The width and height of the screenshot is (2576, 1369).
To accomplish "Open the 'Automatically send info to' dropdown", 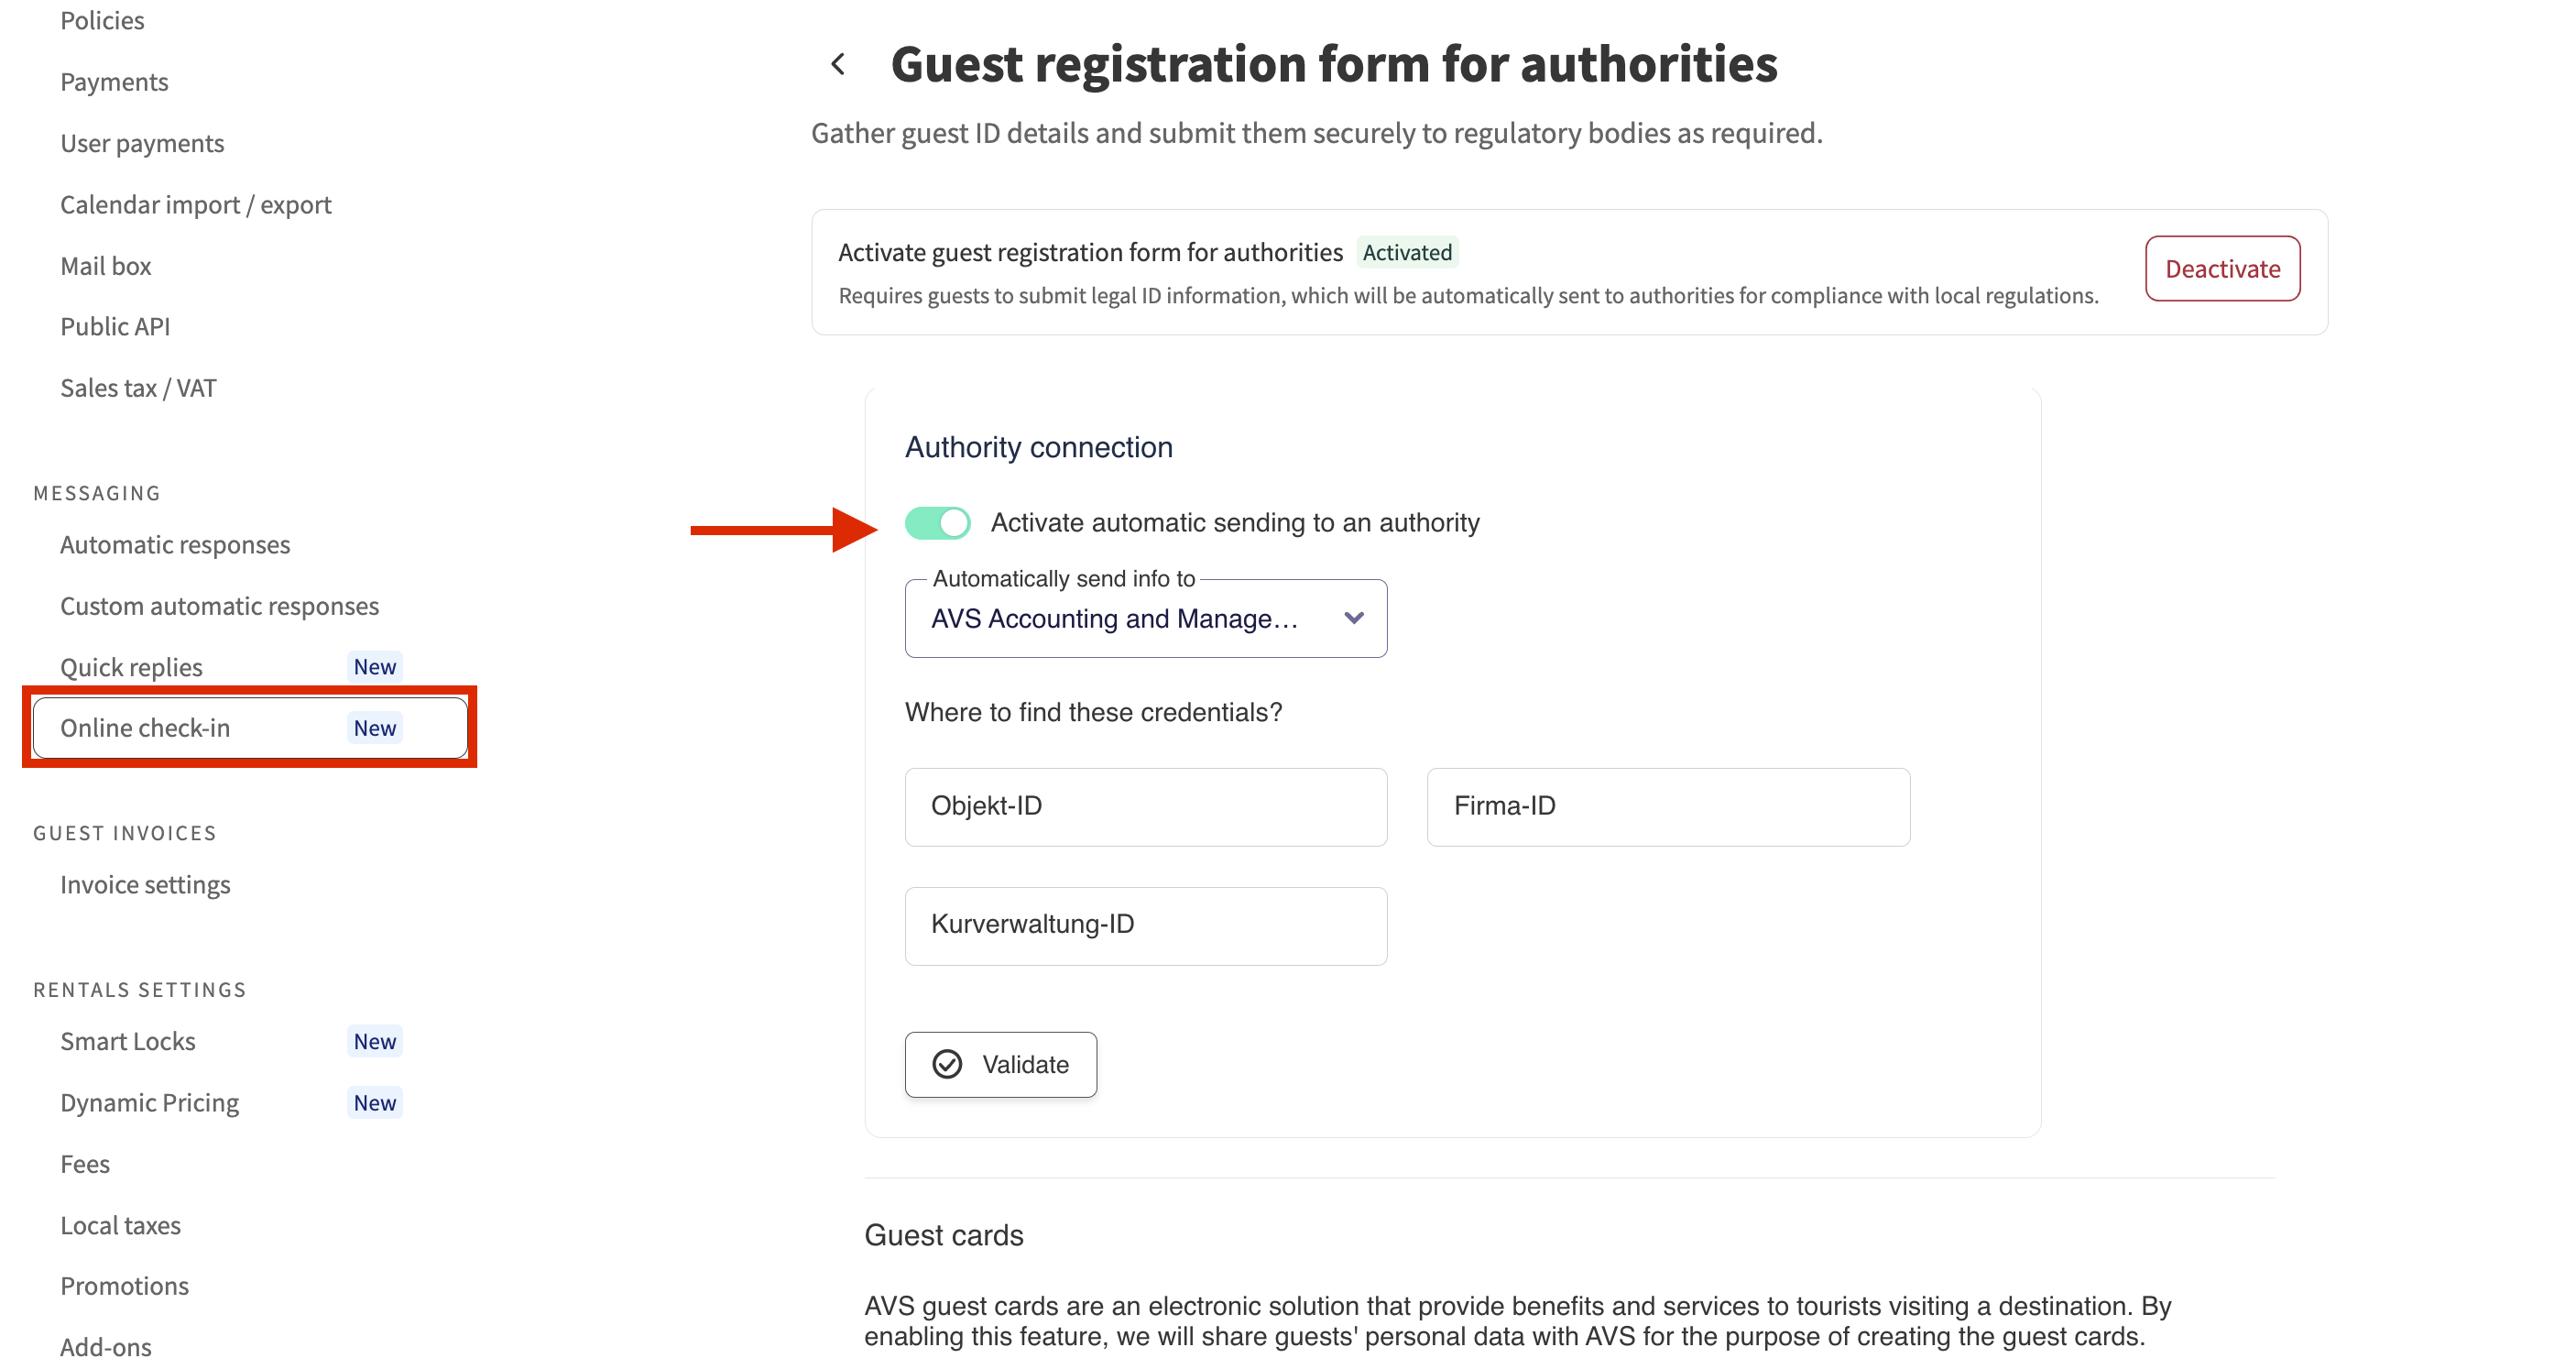I will point(1144,618).
